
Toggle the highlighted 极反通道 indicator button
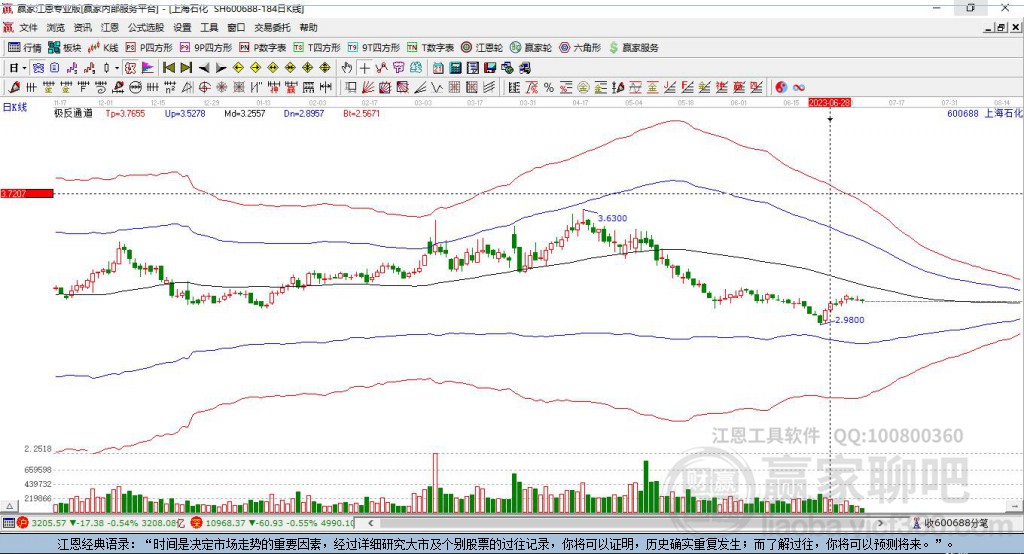click(x=131, y=68)
